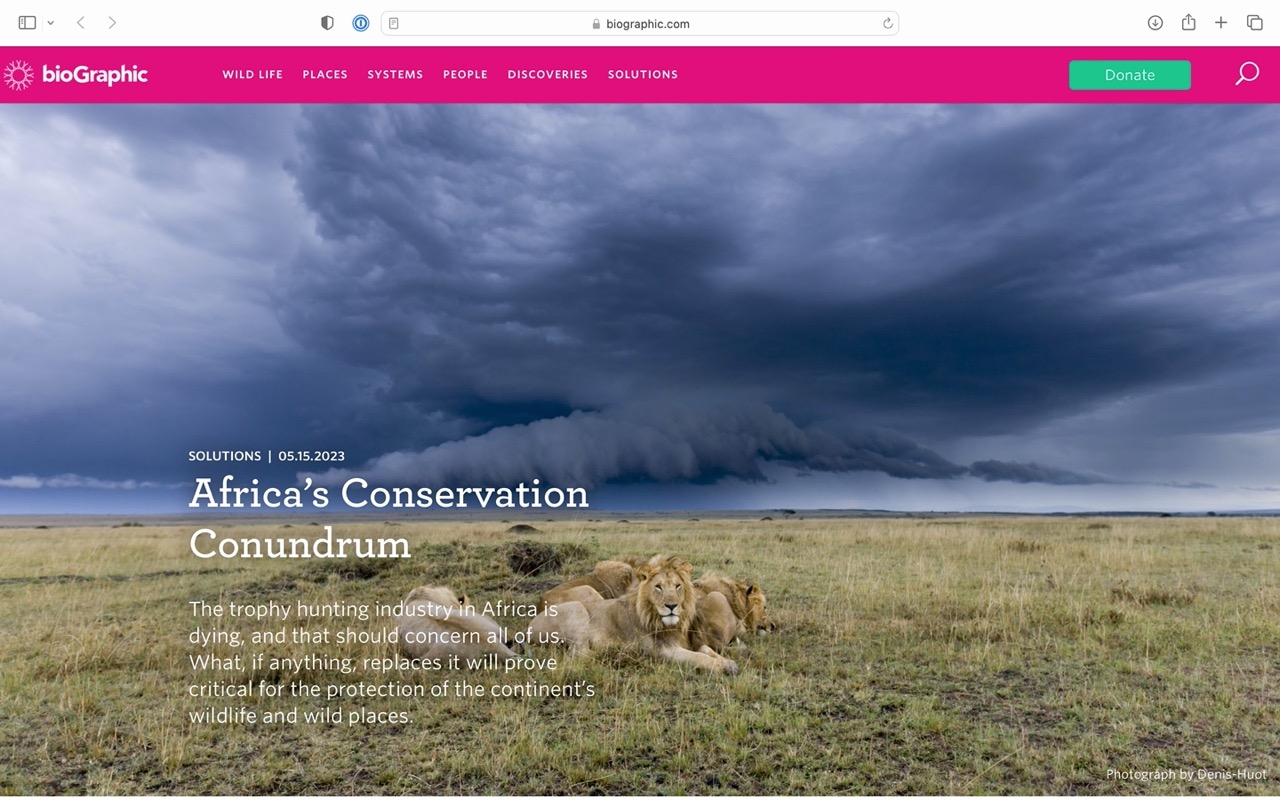Click the bioGraphic logo
The height and width of the screenshot is (800, 1280).
coord(76,75)
